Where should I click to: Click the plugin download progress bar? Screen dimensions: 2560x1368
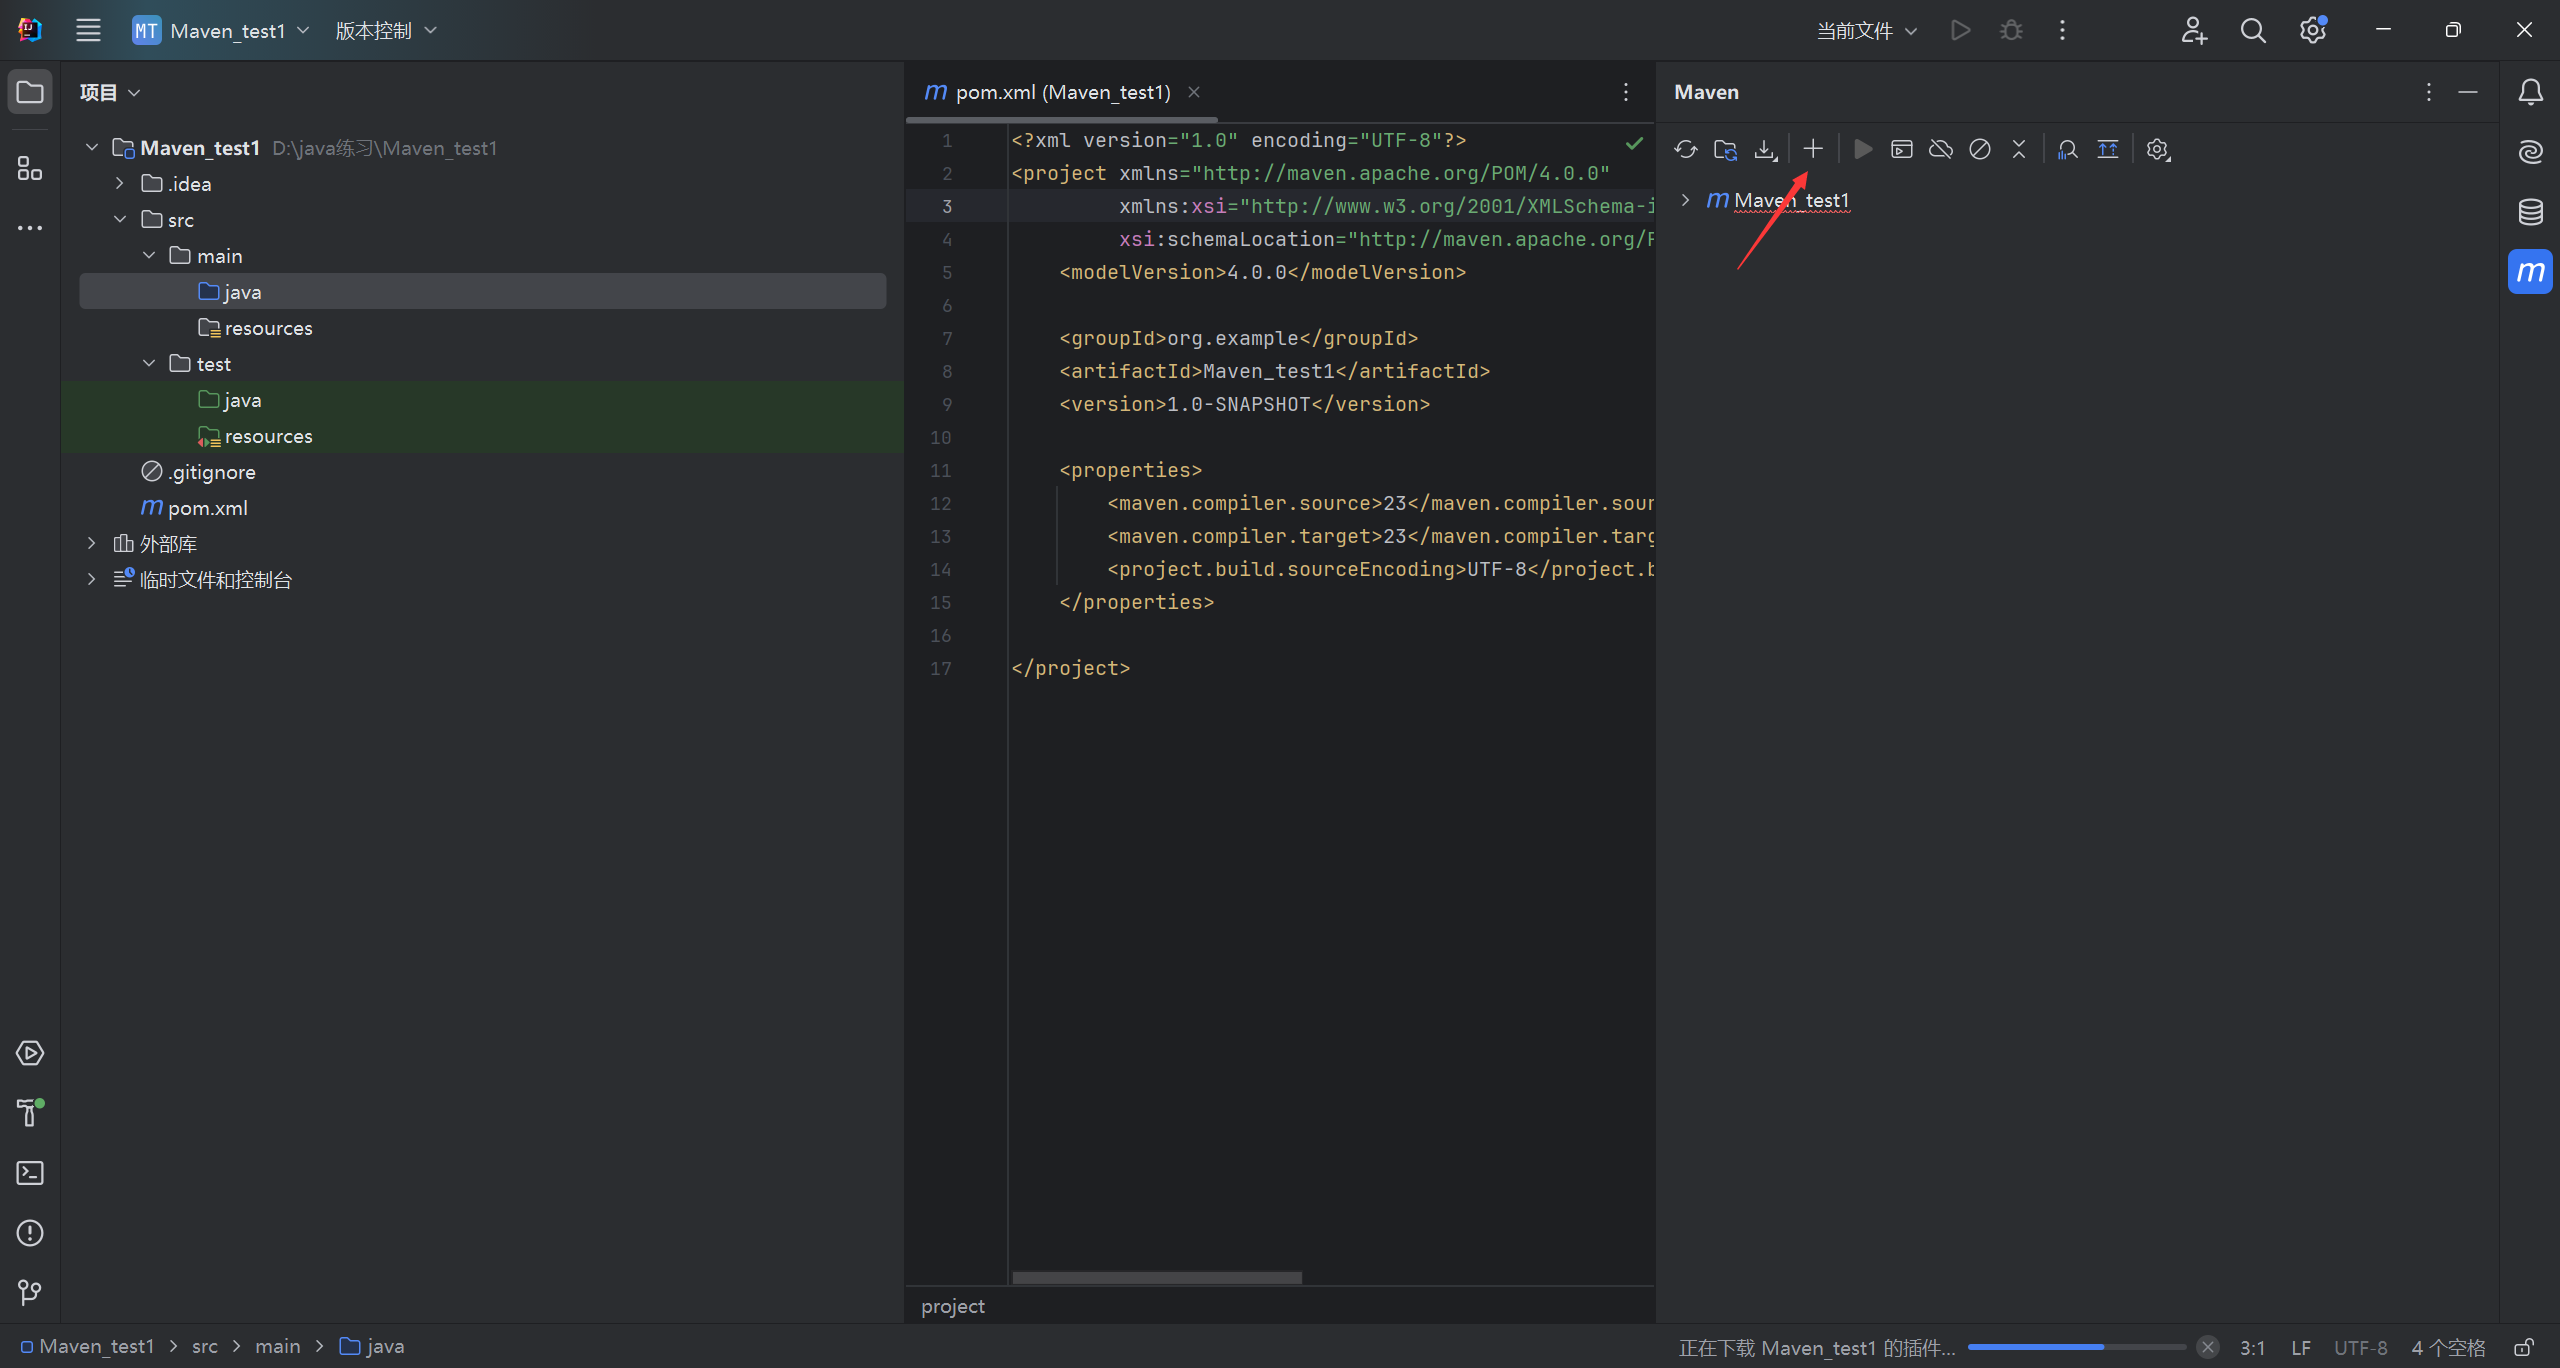[2076, 1347]
